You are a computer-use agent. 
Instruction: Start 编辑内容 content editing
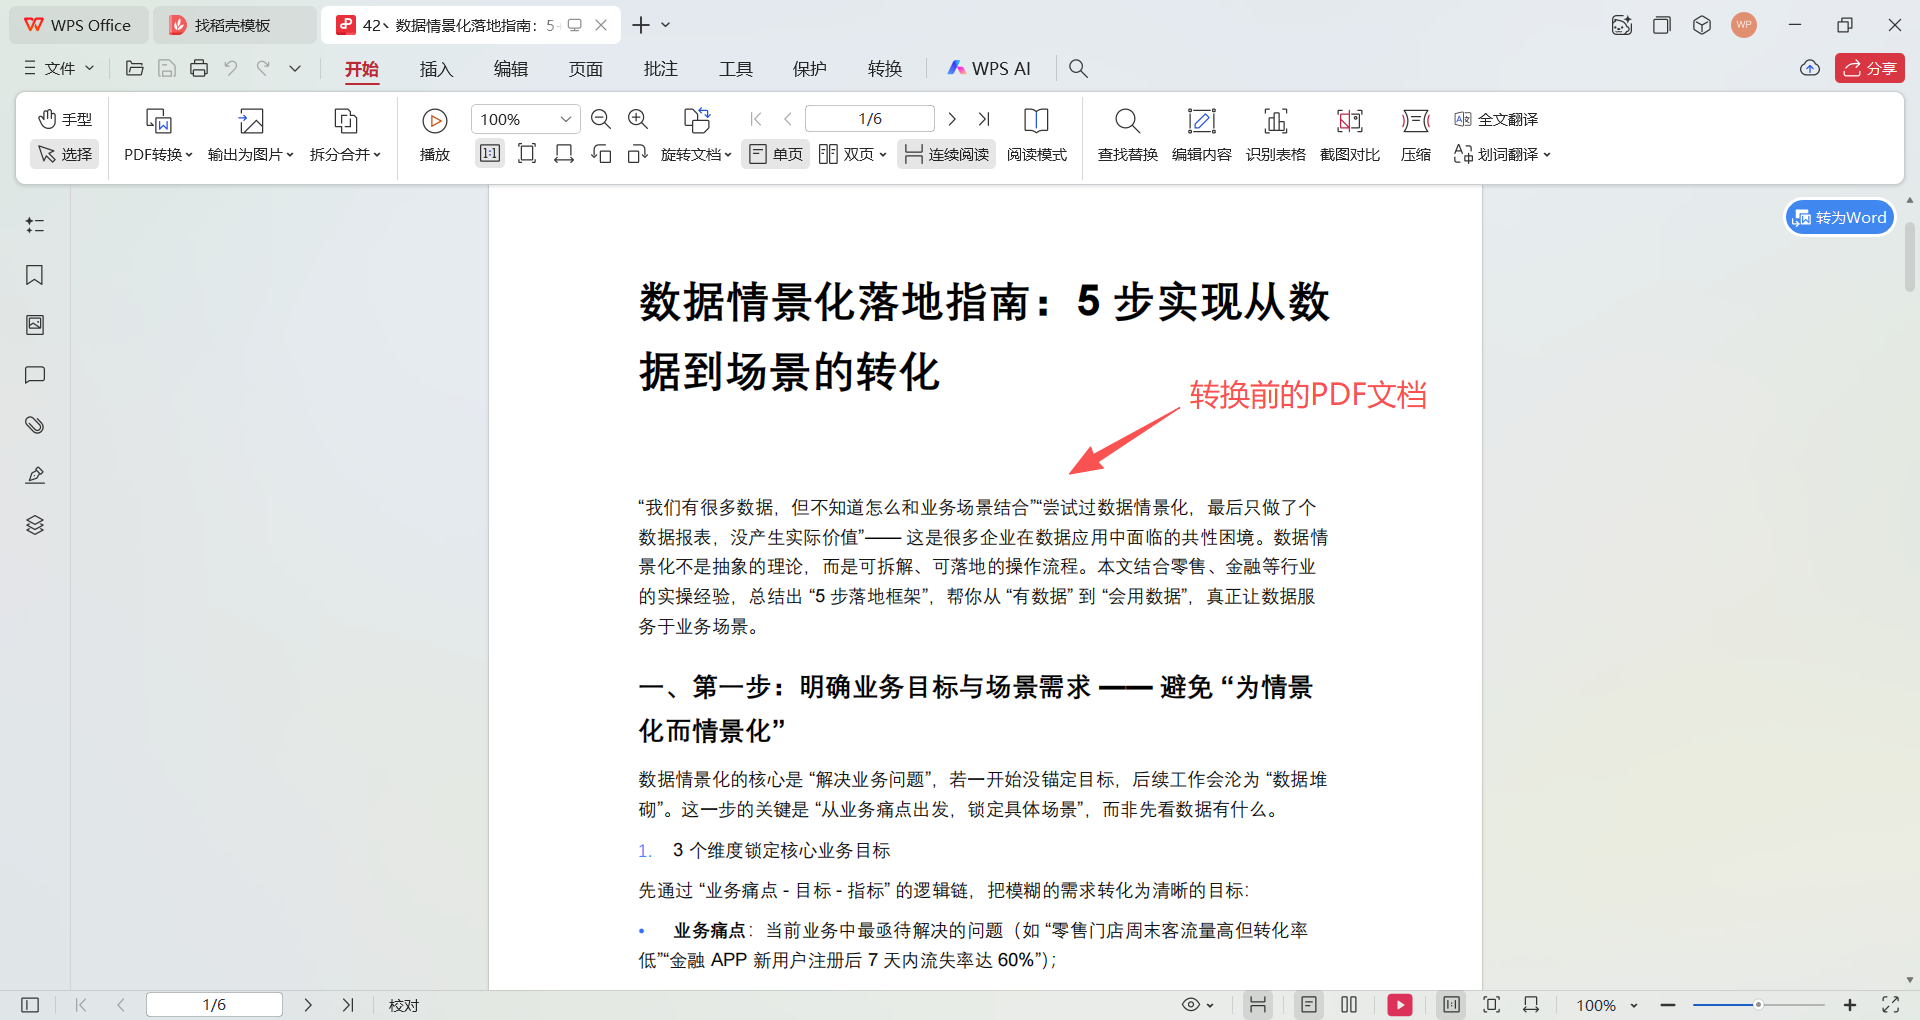coord(1202,135)
